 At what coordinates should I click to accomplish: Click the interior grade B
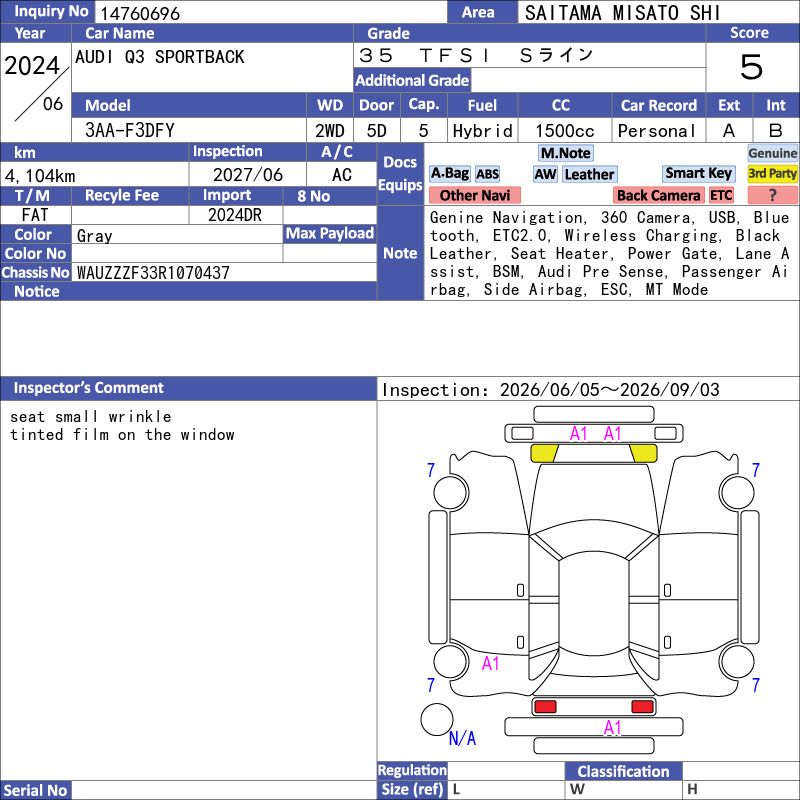[776, 131]
